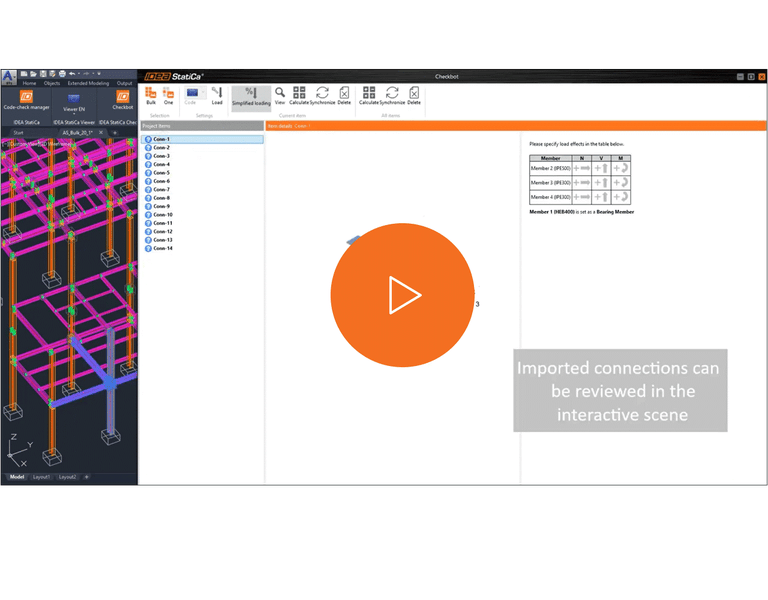The width and height of the screenshot is (768, 600).
Task: Open the Output ribbon tab
Action: point(124,83)
